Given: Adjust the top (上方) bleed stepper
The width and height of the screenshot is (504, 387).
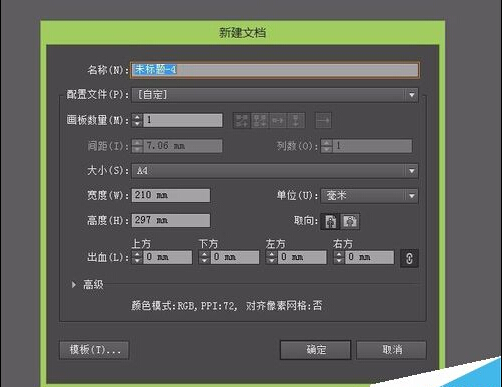Looking at the screenshot, I should coord(137,257).
